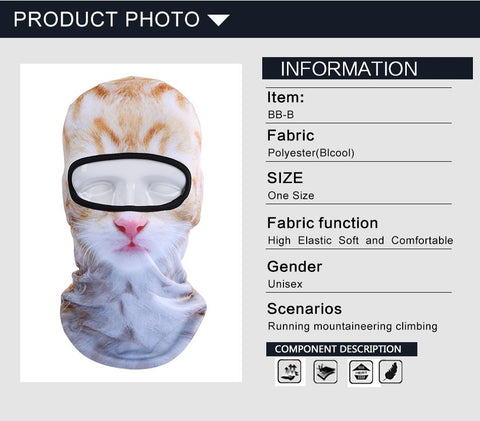Click the PRODUCT PHOTO heading text
480x421 pixels.
point(107,19)
